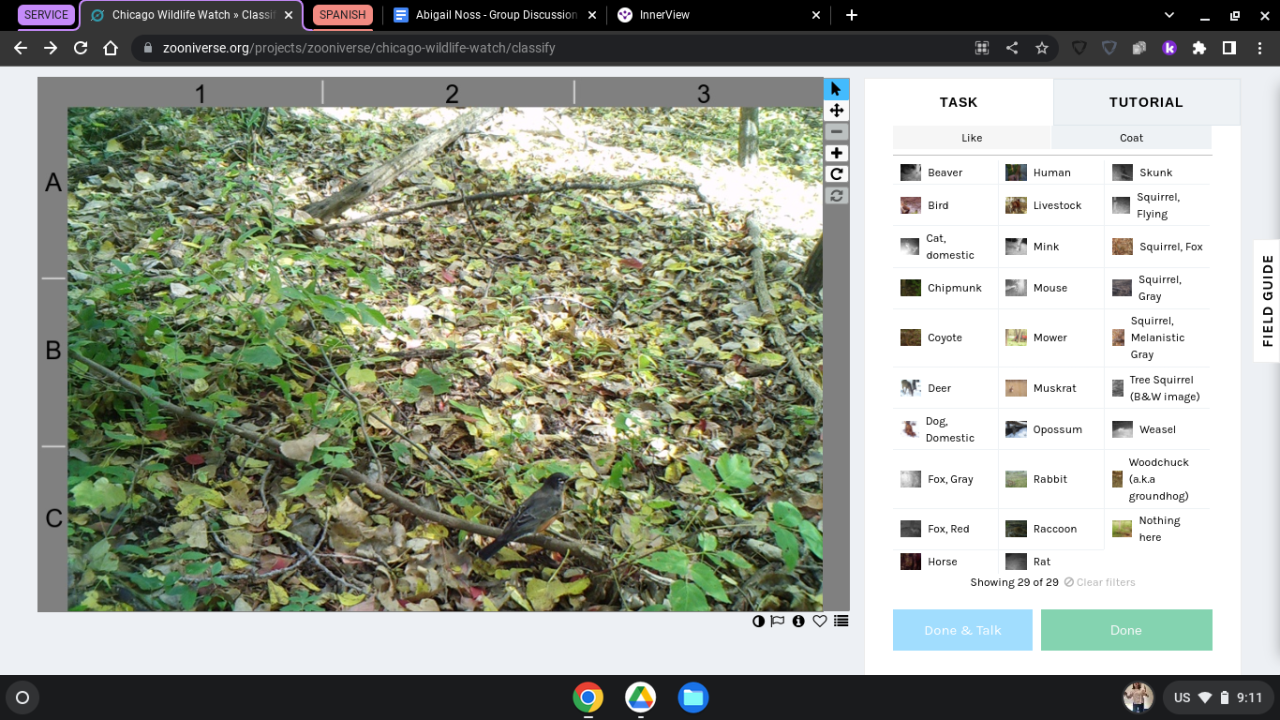Viewport: 1280px width, 720px height.
Task: Mark image as Nothing here
Action: pyautogui.click(x=1157, y=529)
